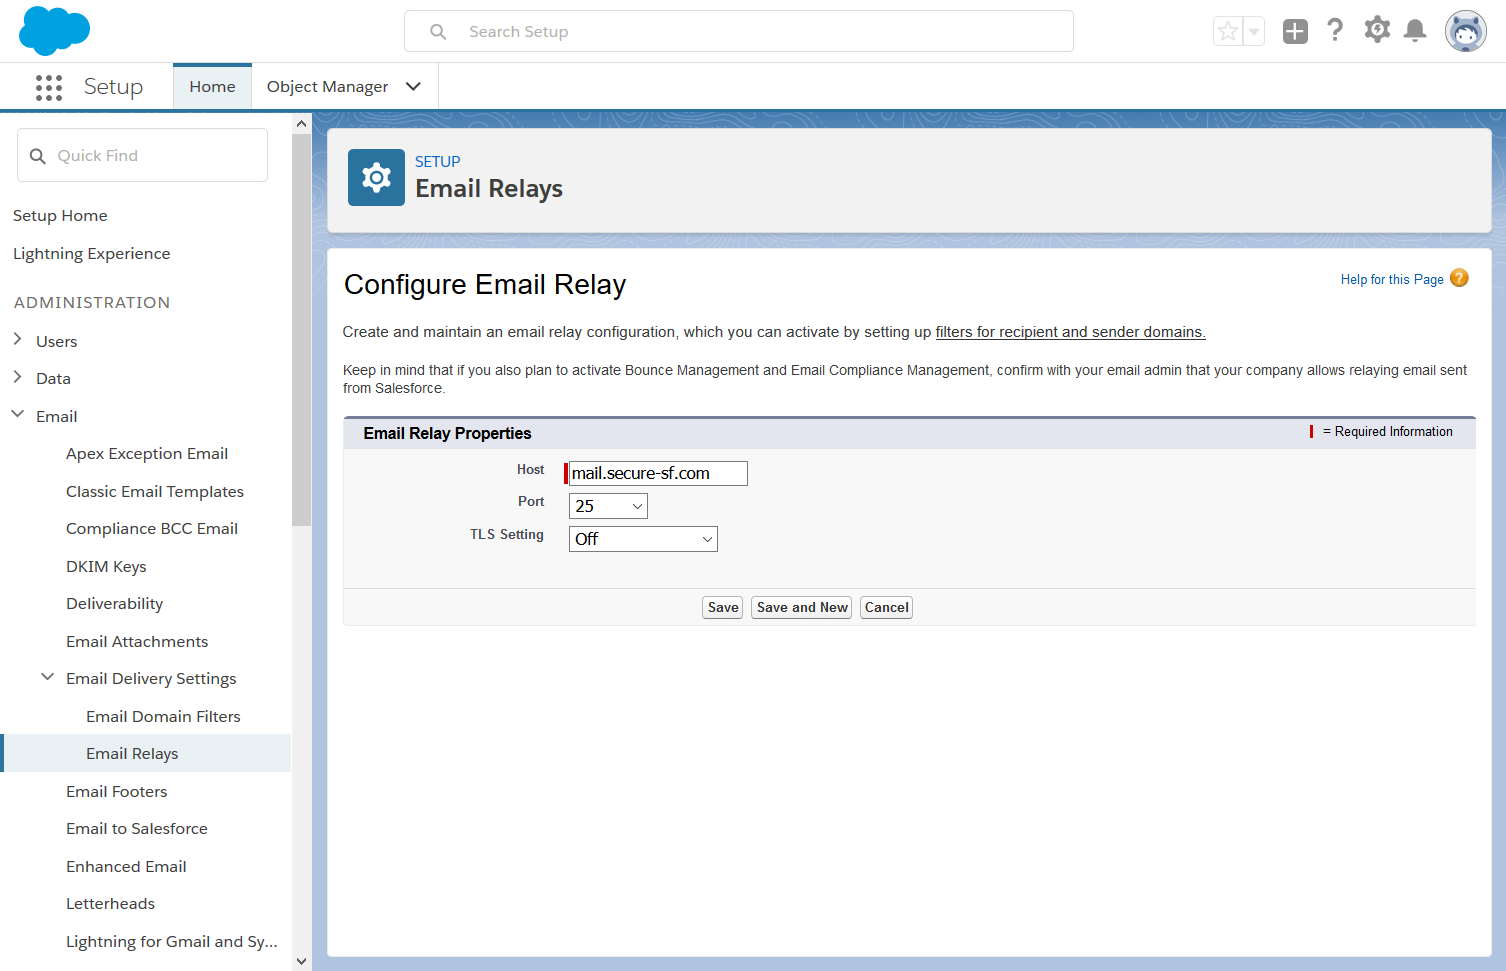Open Apex Exception Email
The width and height of the screenshot is (1506, 971).
pyautogui.click(x=147, y=454)
